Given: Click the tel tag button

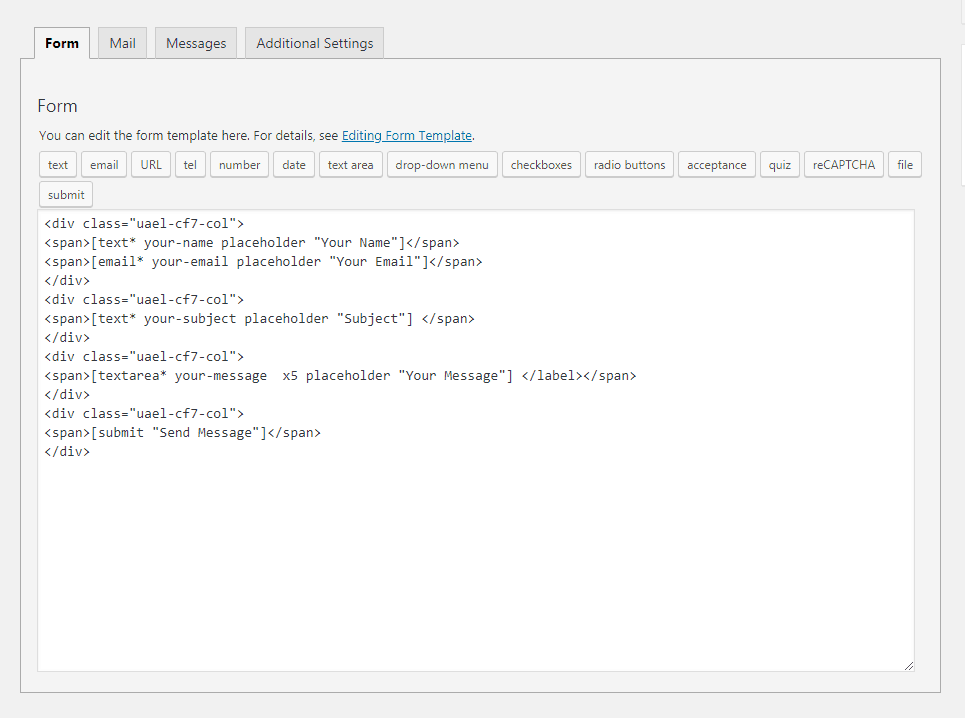Looking at the screenshot, I should [x=190, y=165].
